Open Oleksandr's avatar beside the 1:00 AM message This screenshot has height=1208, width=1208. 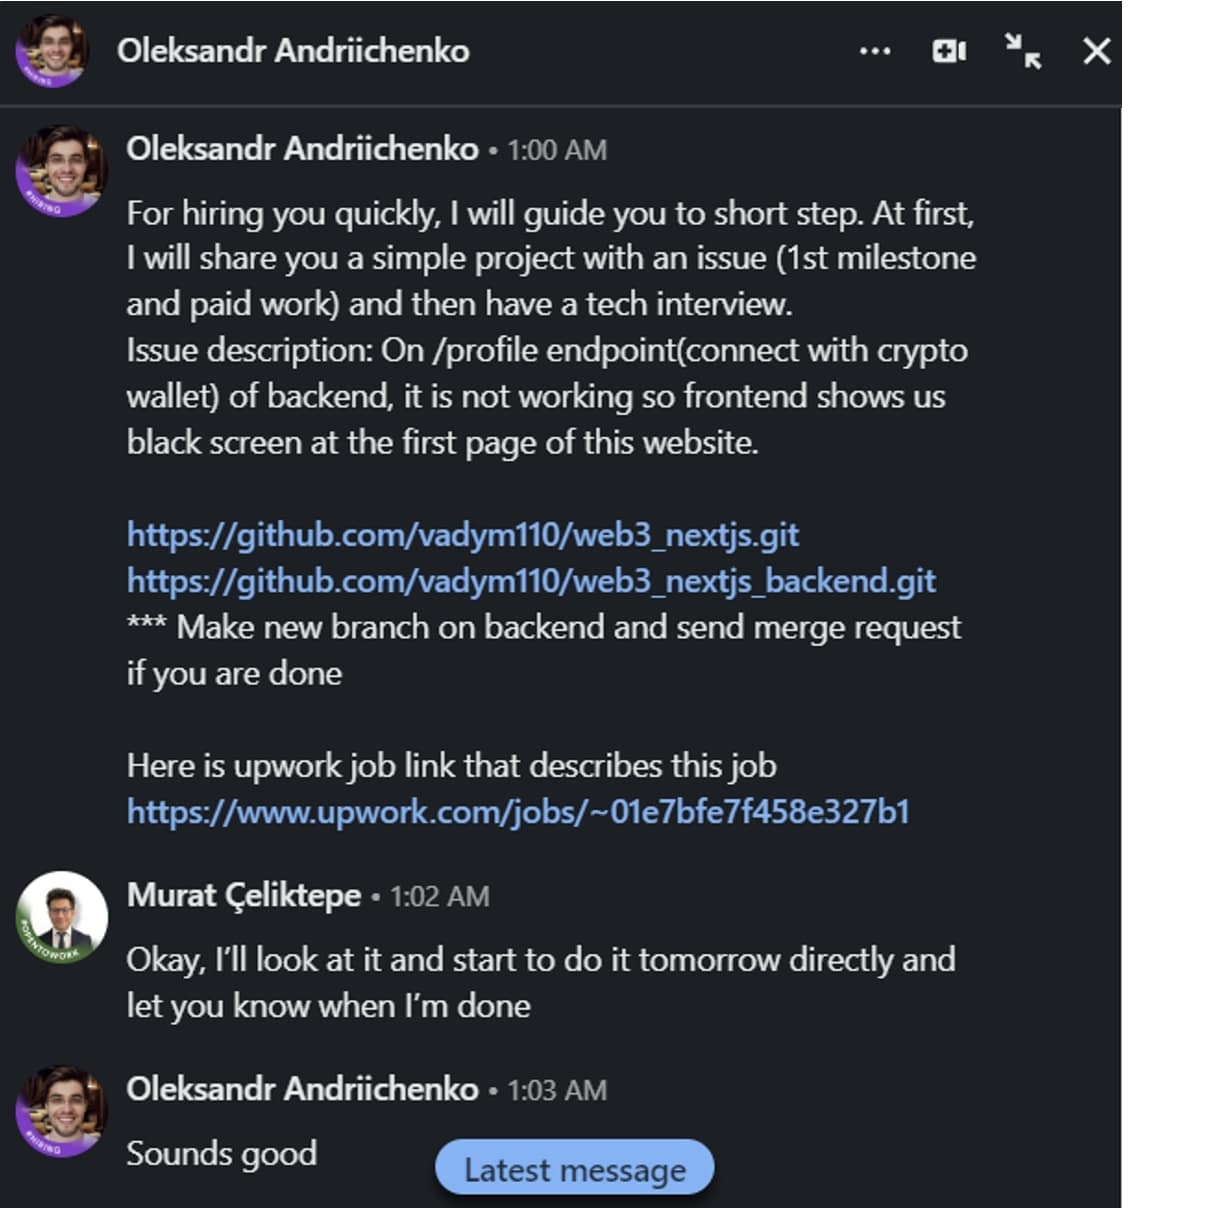pyautogui.click(x=61, y=170)
